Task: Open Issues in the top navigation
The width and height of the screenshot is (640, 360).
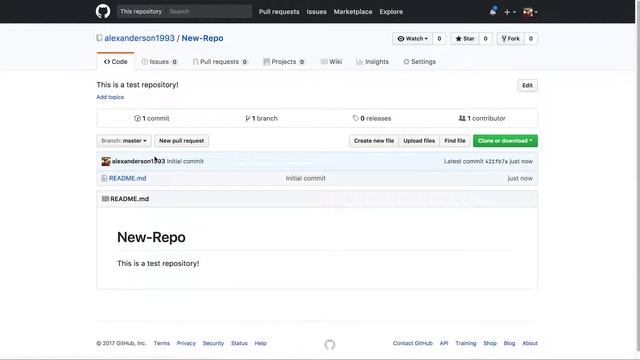Action: [x=316, y=12]
